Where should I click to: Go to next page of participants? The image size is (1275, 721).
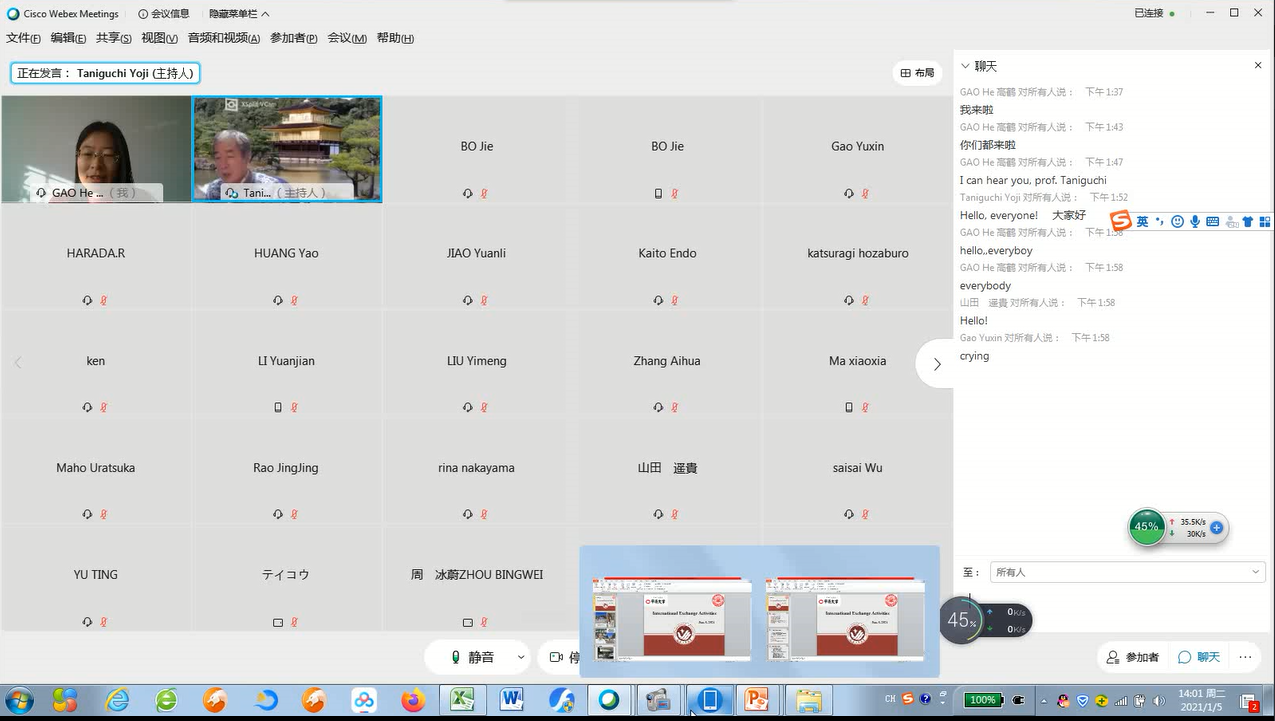936,365
